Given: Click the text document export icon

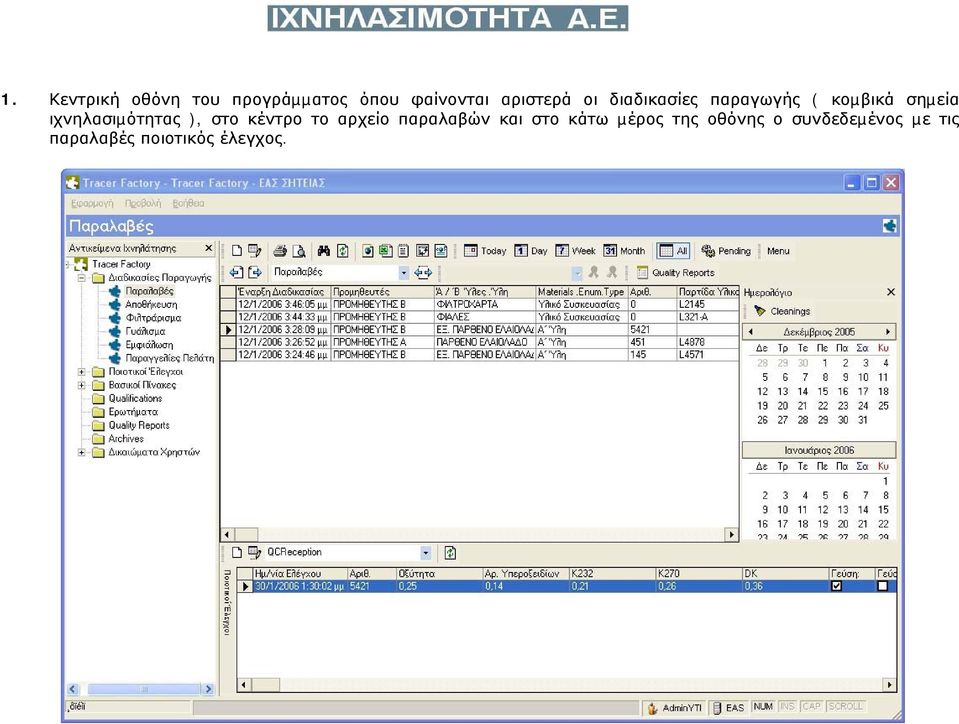Looking at the screenshot, I should (404, 251).
